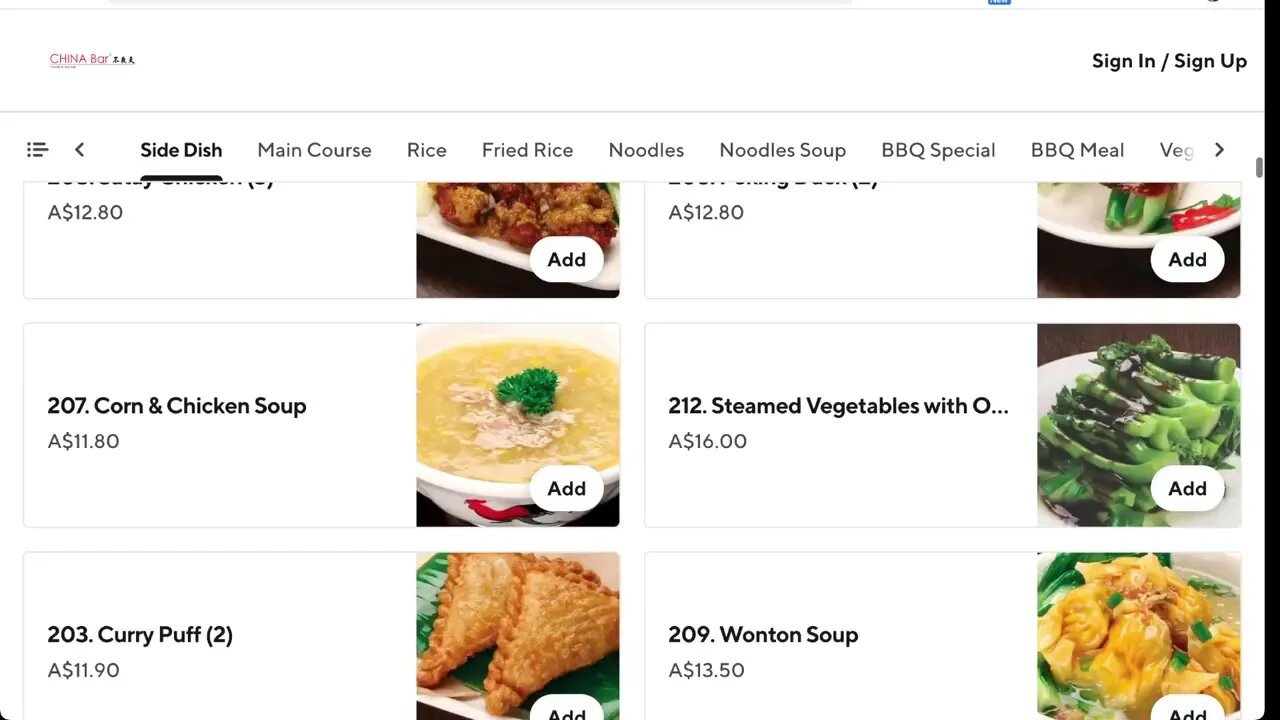This screenshot has height=720, width=1280.
Task: Click the 209. Wonton Soup title
Action: 763,635
